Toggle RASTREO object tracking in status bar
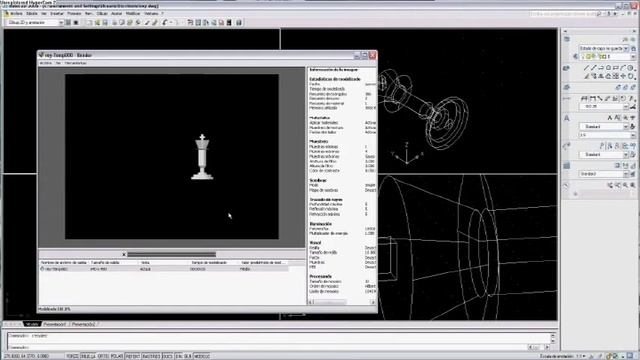This screenshot has height=360, width=640. [151, 356]
